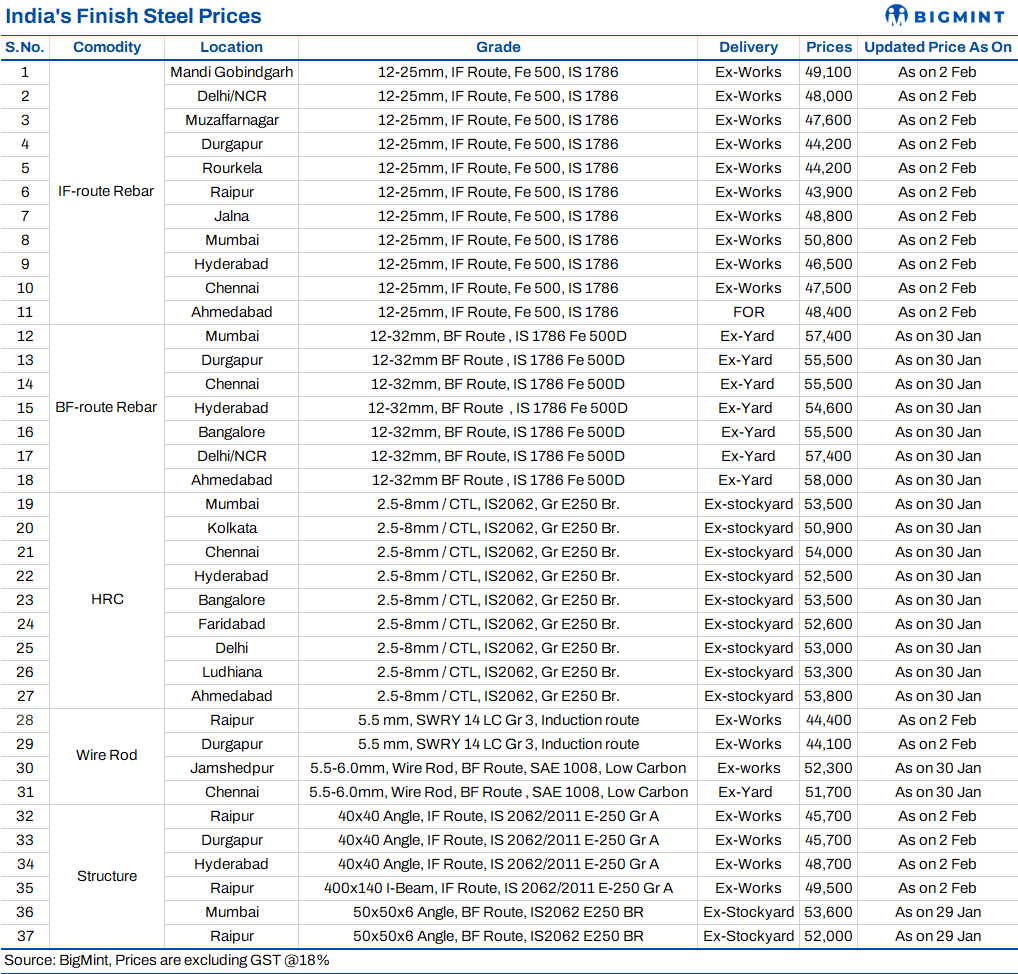Select the Muzaffarnagar location cell
This screenshot has height=974, width=1018.
click(x=231, y=120)
